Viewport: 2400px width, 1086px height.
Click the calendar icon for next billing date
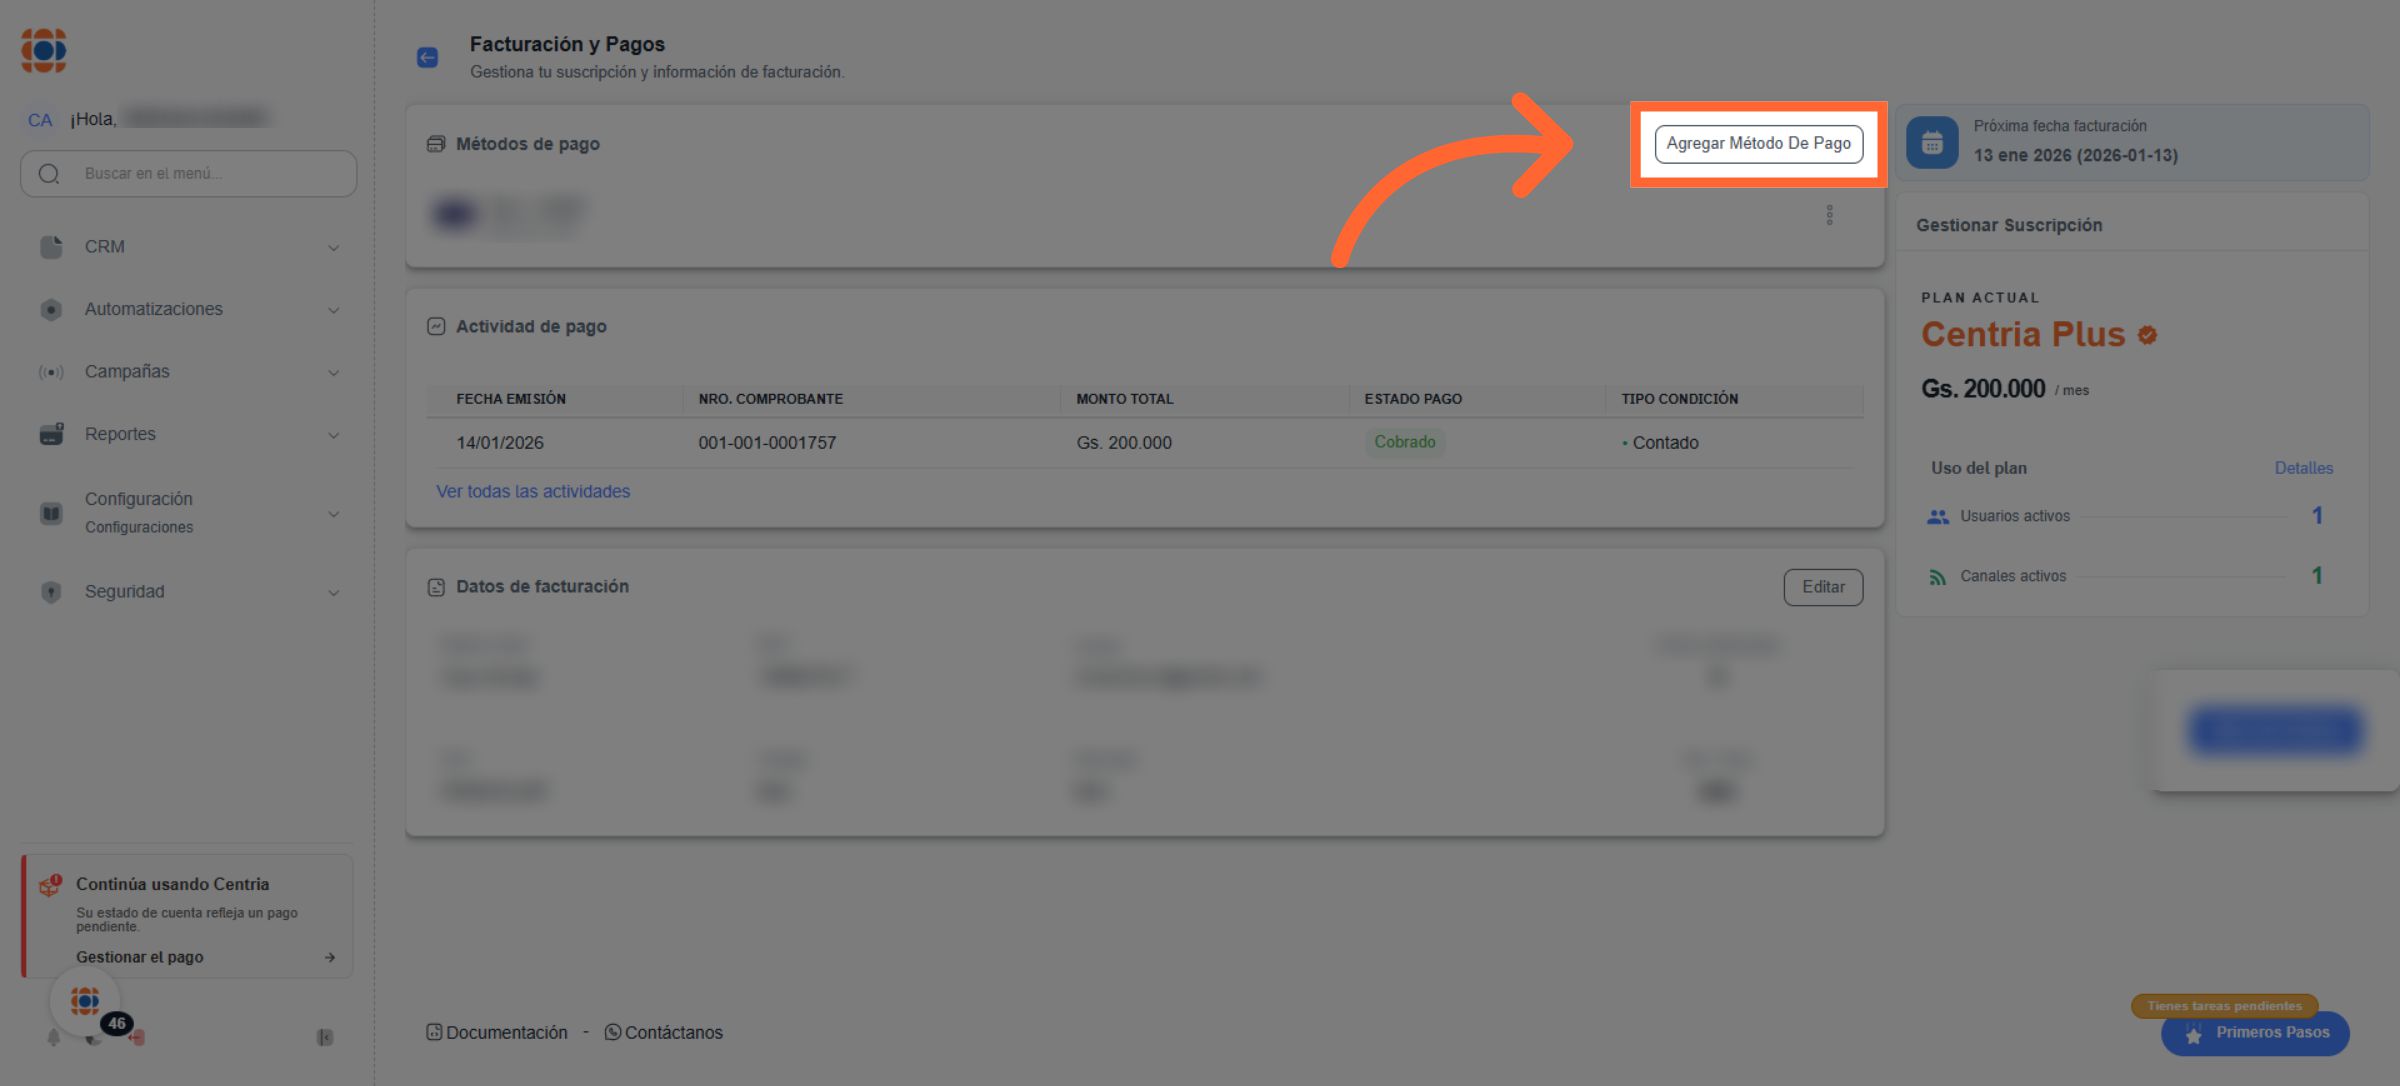pyautogui.click(x=1932, y=143)
